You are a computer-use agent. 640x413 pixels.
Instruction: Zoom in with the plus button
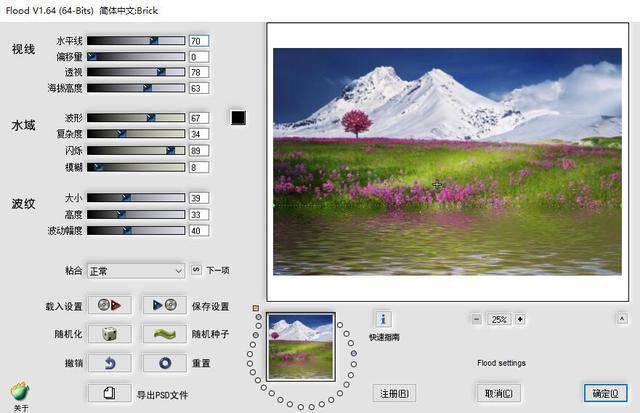click(x=520, y=319)
